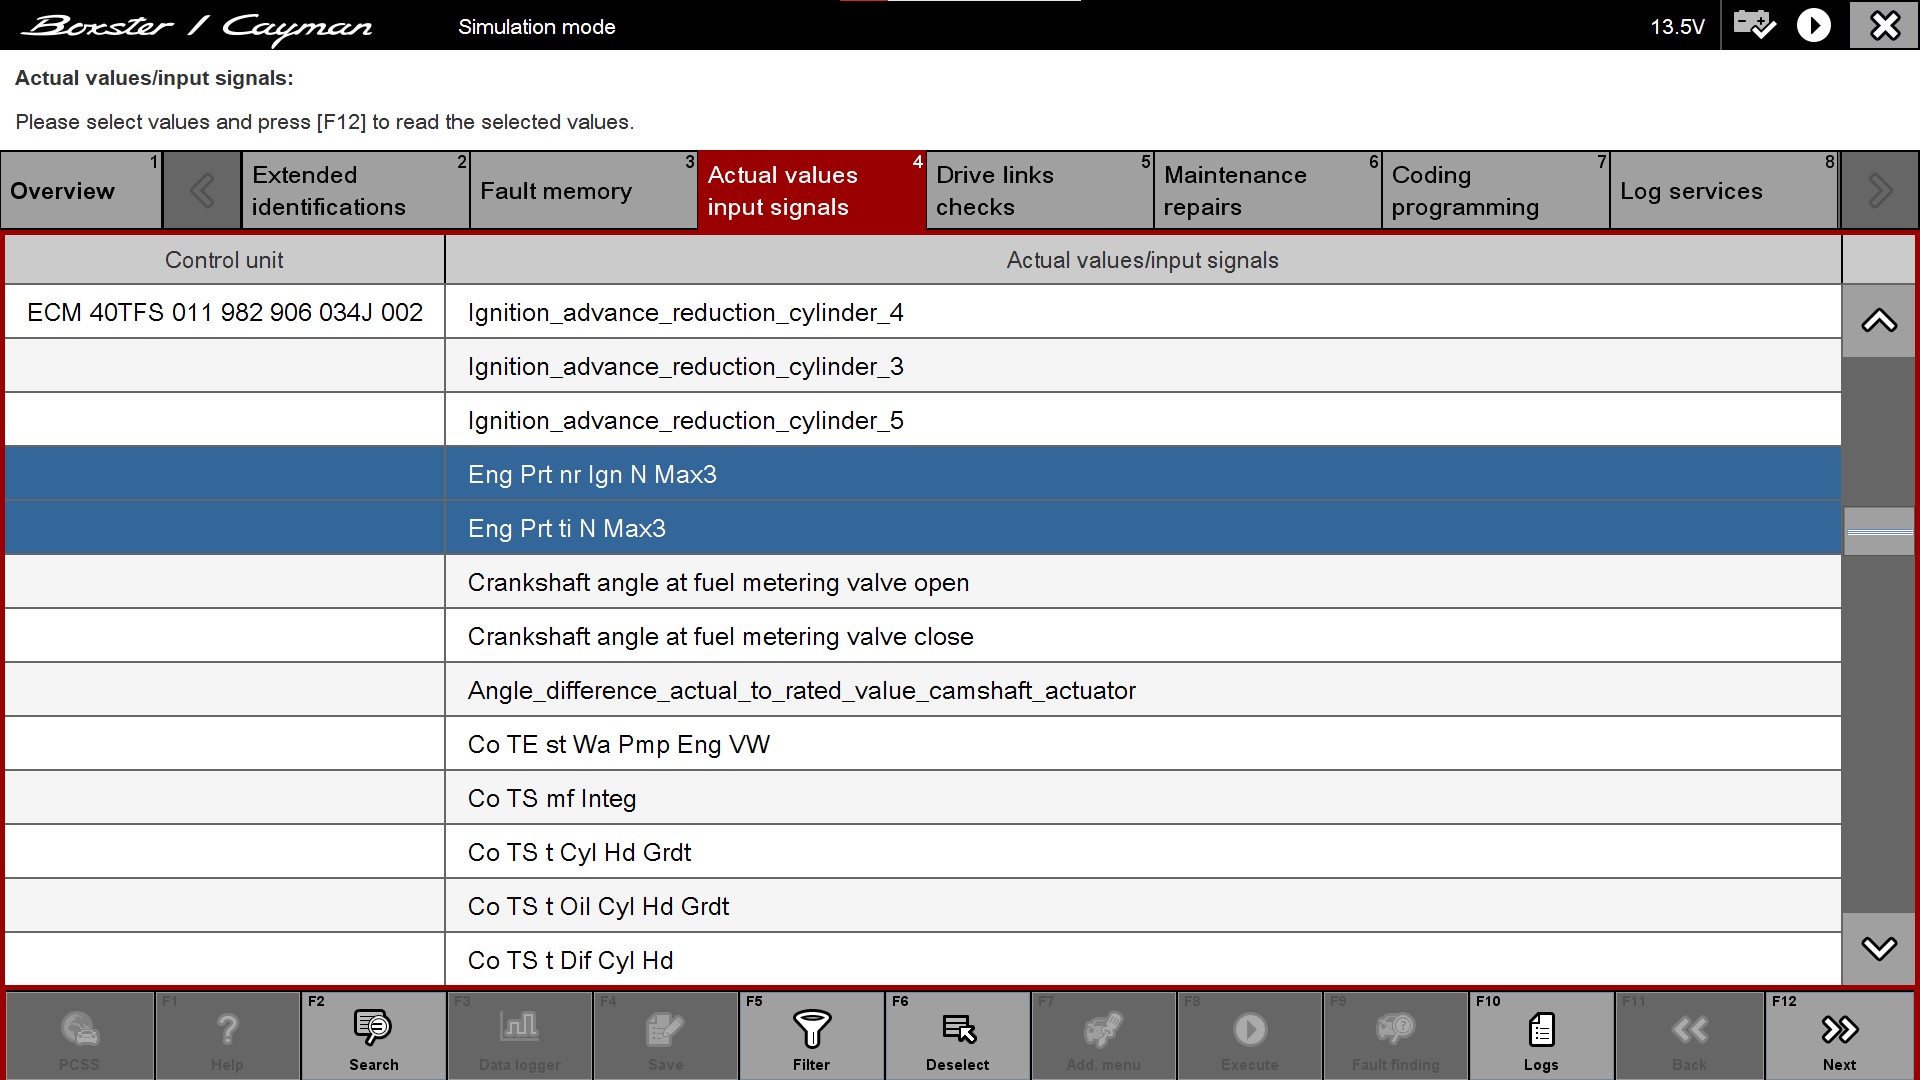
Task: Click the vertical scrollbar thumb
Action: tap(1878, 532)
